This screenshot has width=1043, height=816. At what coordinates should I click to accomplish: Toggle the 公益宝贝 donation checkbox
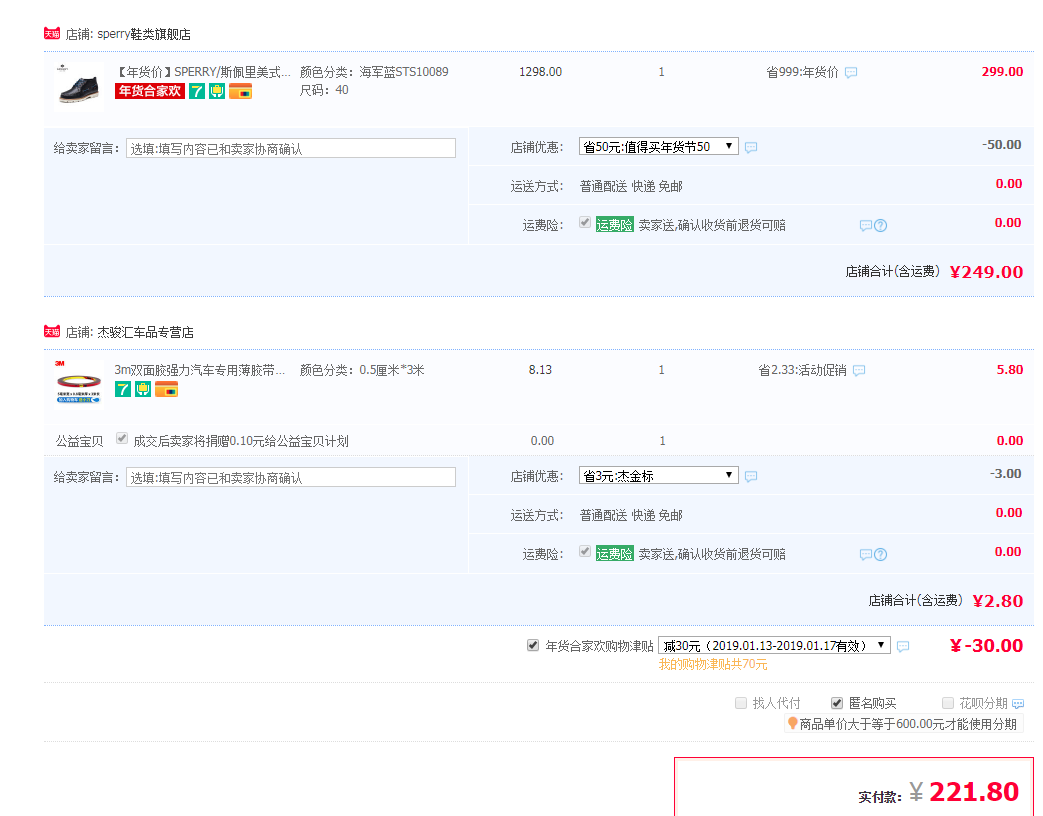coord(122,438)
